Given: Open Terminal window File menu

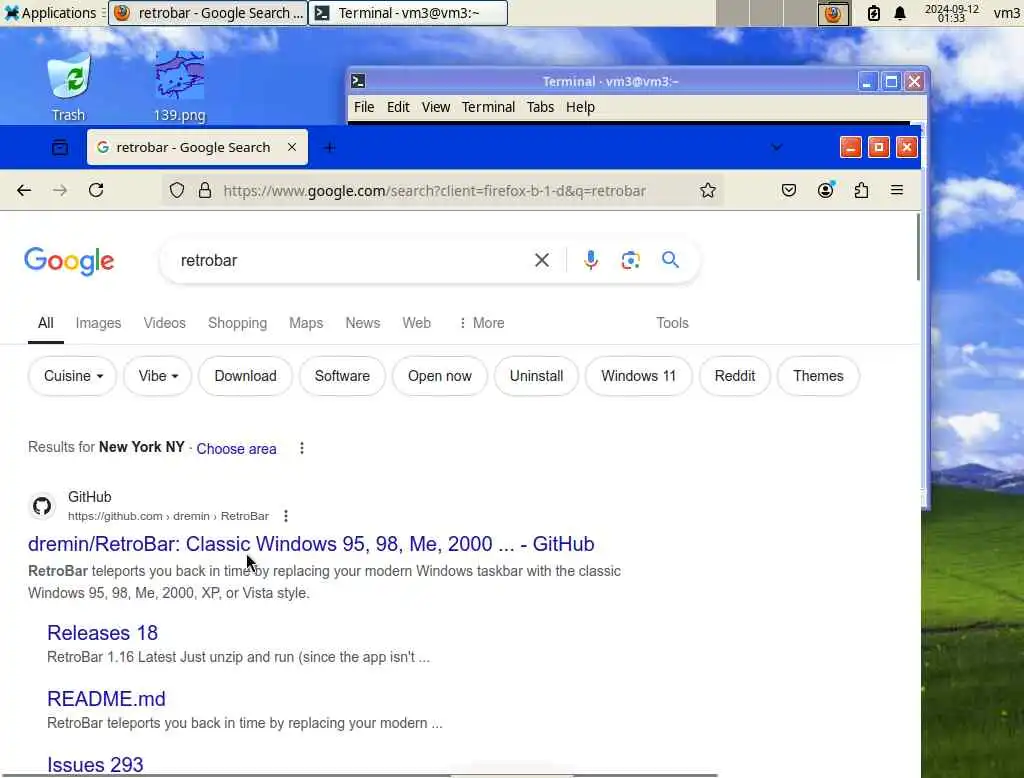Looking at the screenshot, I should point(364,107).
